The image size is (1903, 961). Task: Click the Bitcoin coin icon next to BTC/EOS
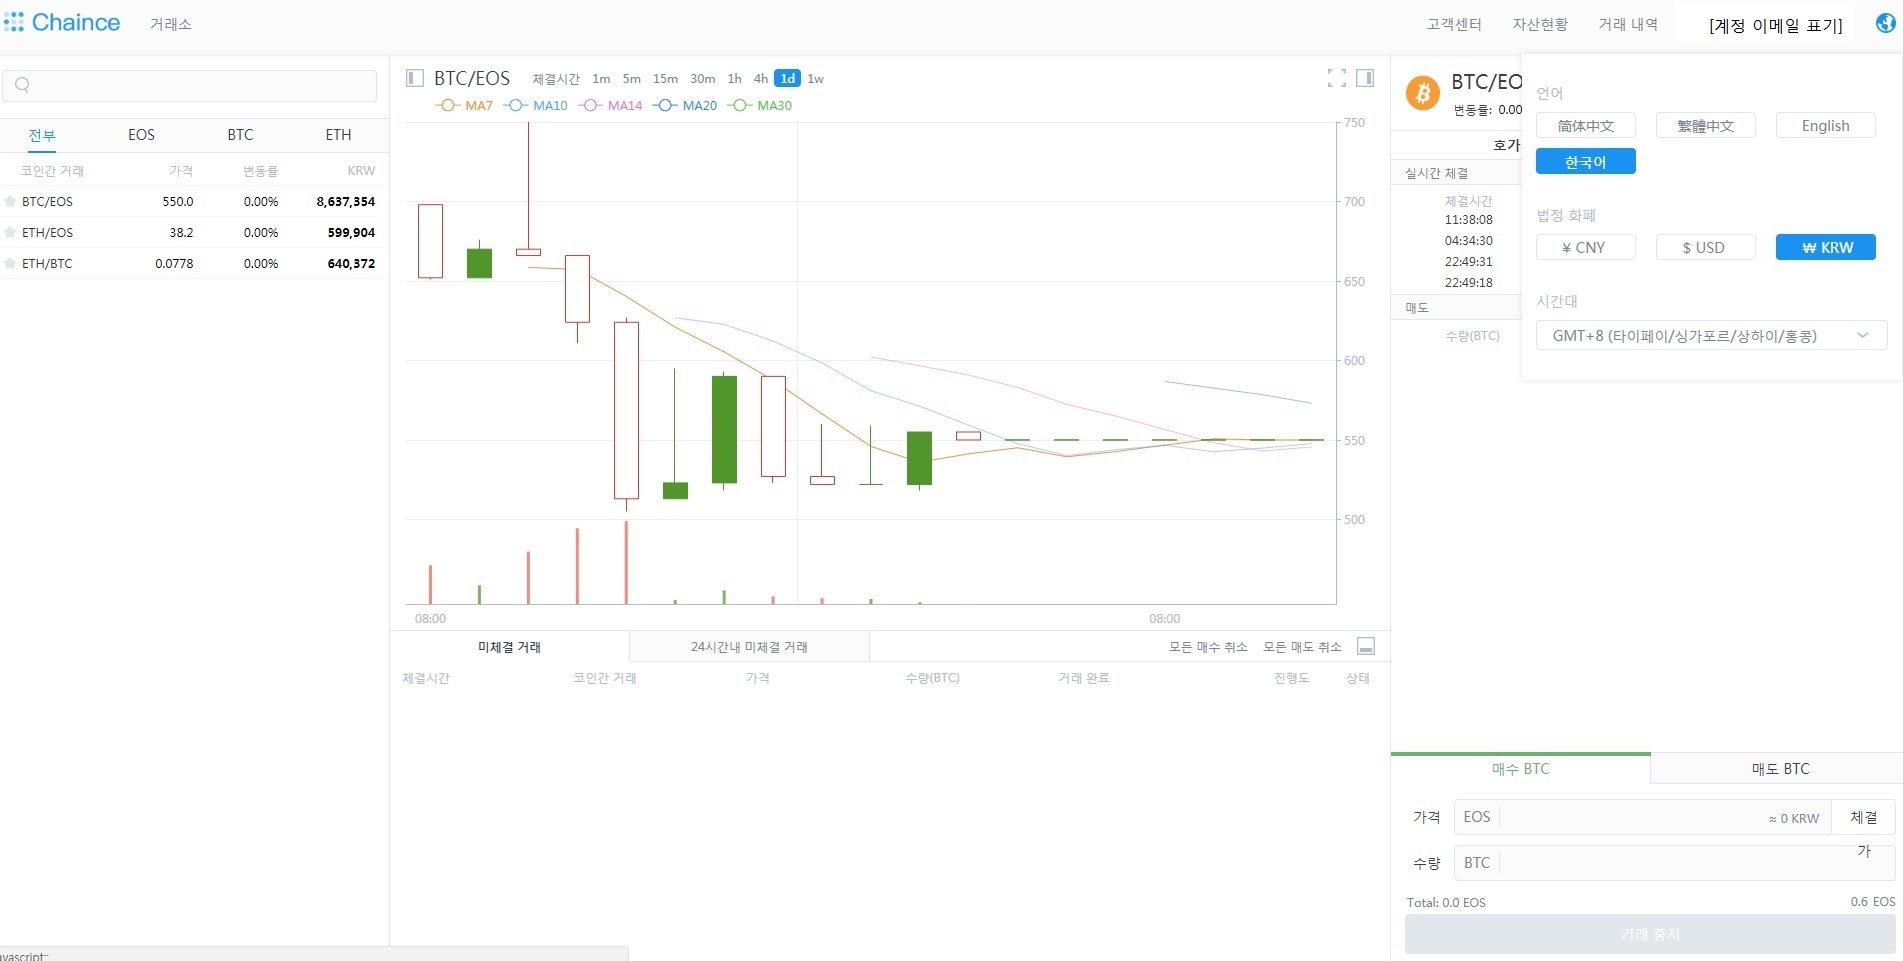1421,92
